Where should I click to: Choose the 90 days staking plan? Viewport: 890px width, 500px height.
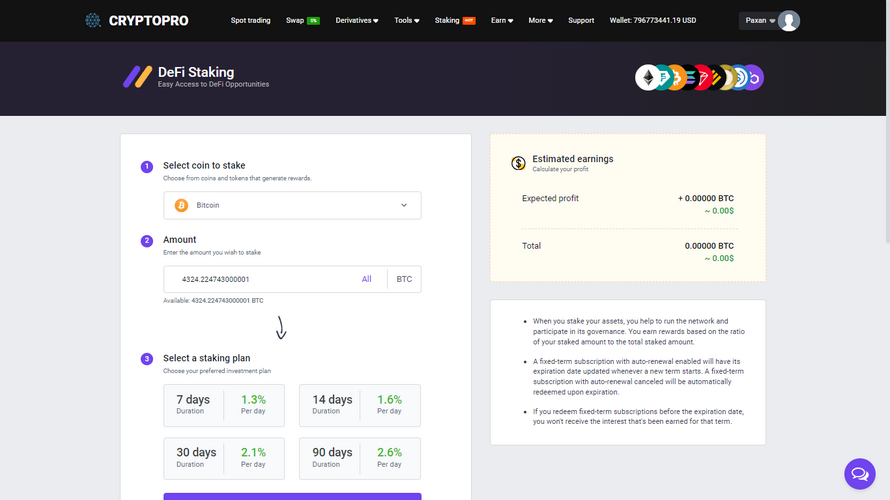click(x=360, y=458)
